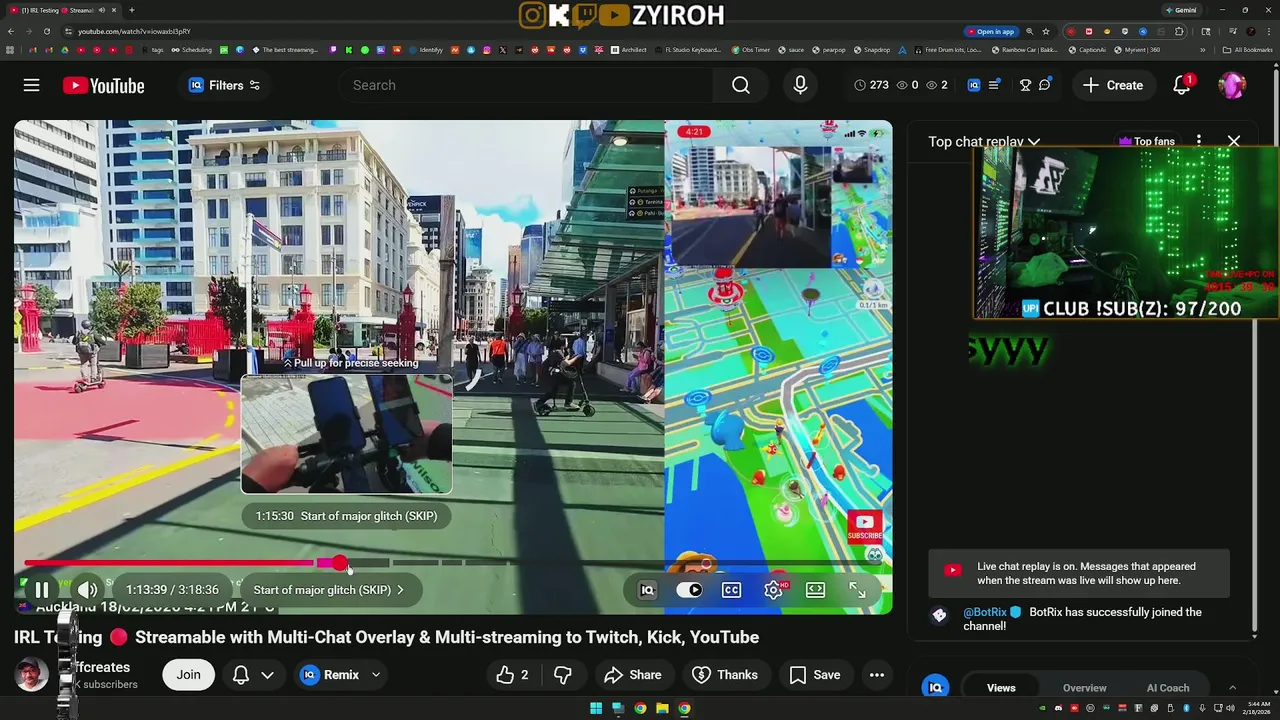Pause the video
Image resolution: width=1280 pixels, height=720 pixels.
(x=42, y=590)
